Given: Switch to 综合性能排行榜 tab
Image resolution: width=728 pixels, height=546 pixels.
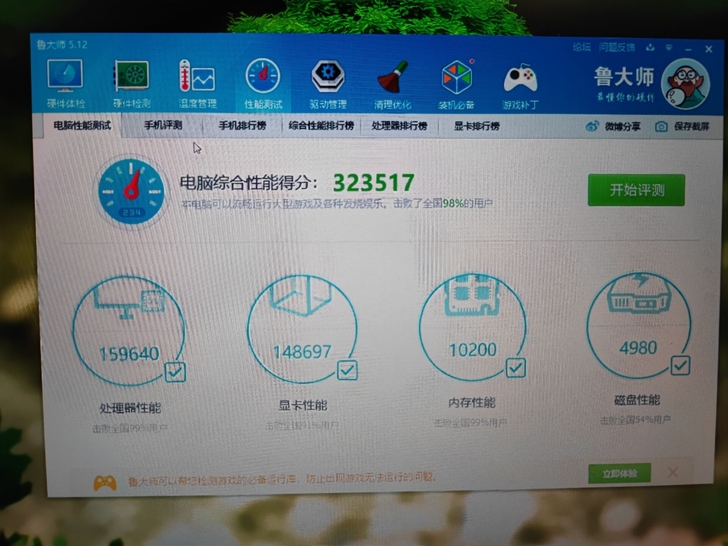Looking at the screenshot, I should point(321,125).
